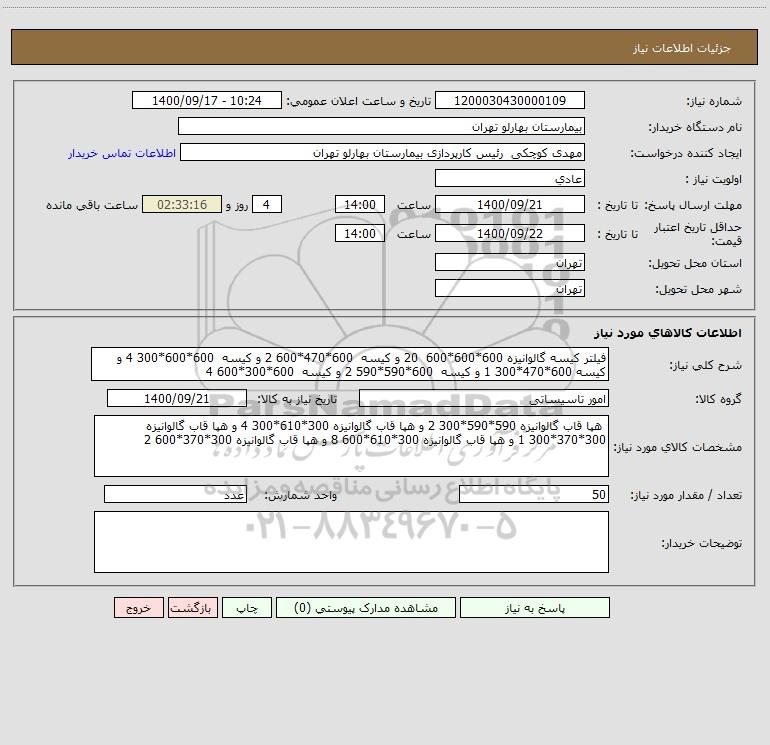
Task: Click the label توضیحات خریدار
Action: point(701,543)
